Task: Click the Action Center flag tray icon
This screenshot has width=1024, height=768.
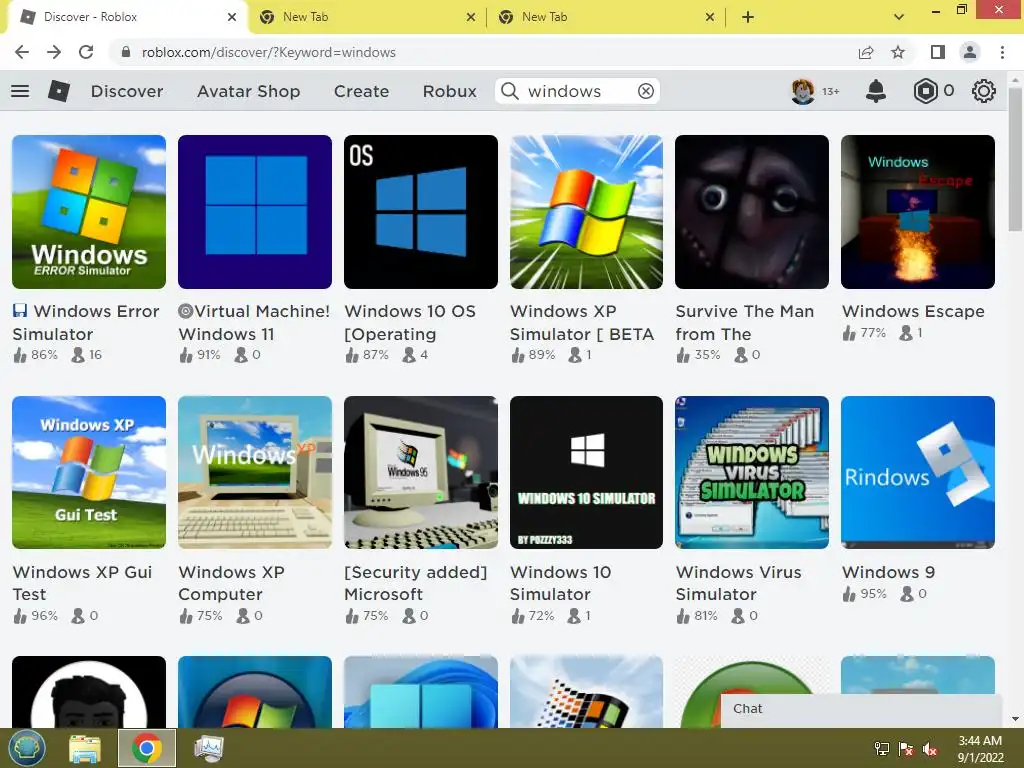Action: [x=906, y=749]
